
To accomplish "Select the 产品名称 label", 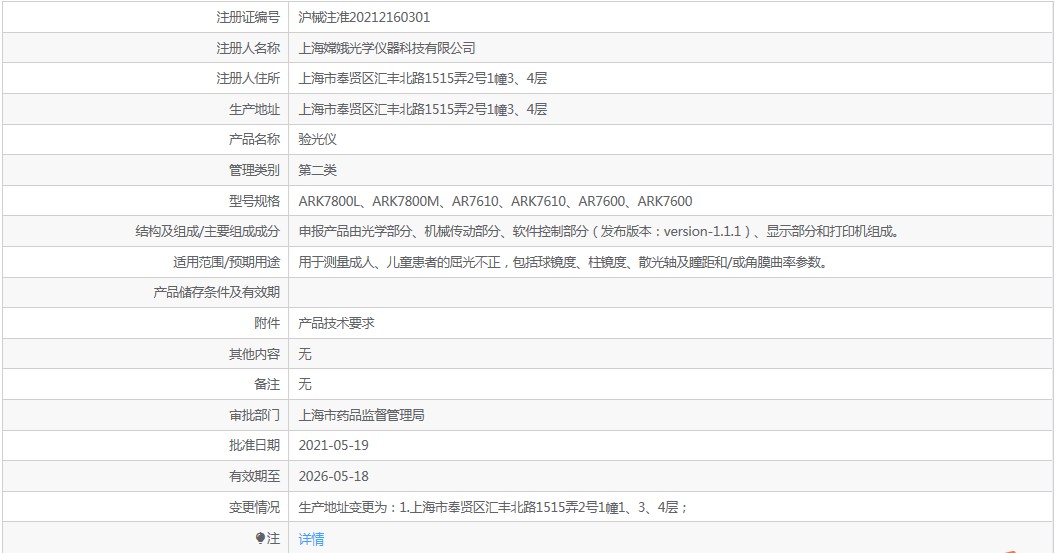I will [255, 139].
